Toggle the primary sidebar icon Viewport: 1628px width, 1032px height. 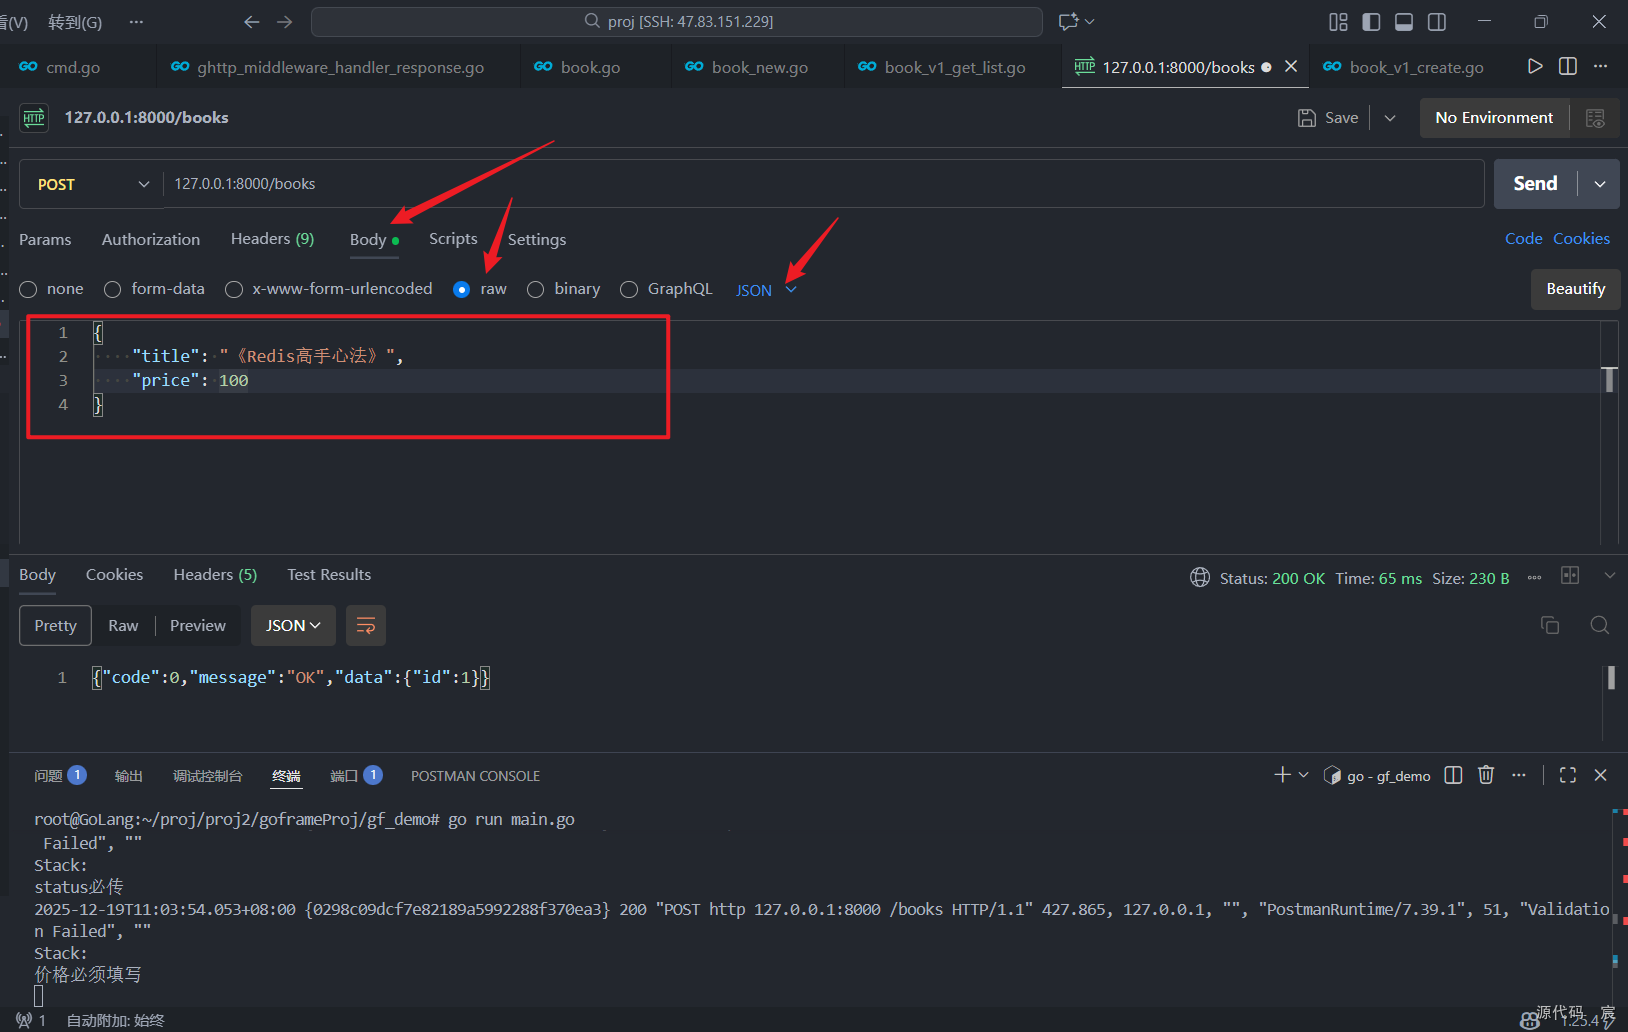pyautogui.click(x=1371, y=22)
